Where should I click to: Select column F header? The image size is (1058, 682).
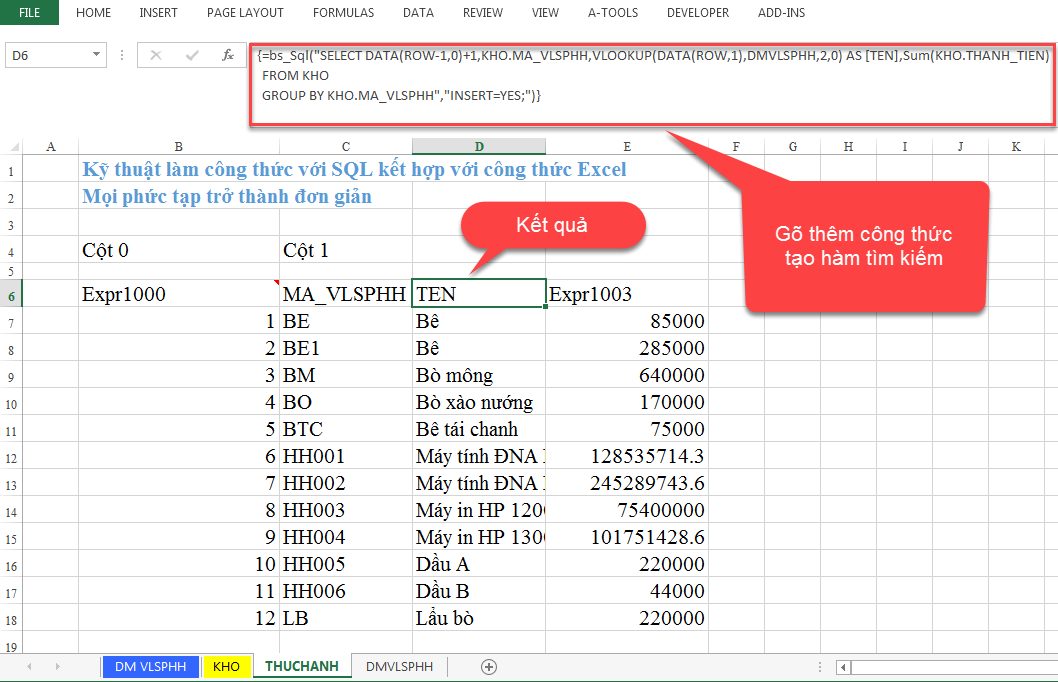tap(736, 146)
